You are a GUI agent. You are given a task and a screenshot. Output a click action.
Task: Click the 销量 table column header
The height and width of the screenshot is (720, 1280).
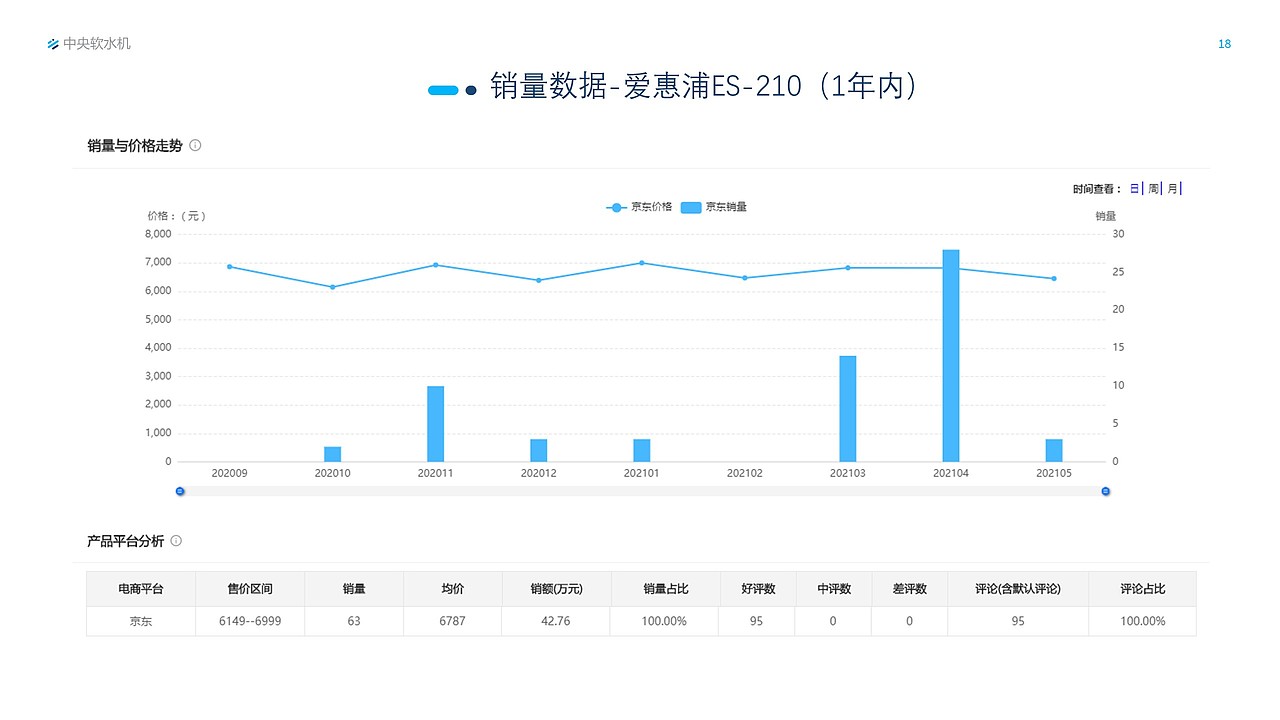354,589
